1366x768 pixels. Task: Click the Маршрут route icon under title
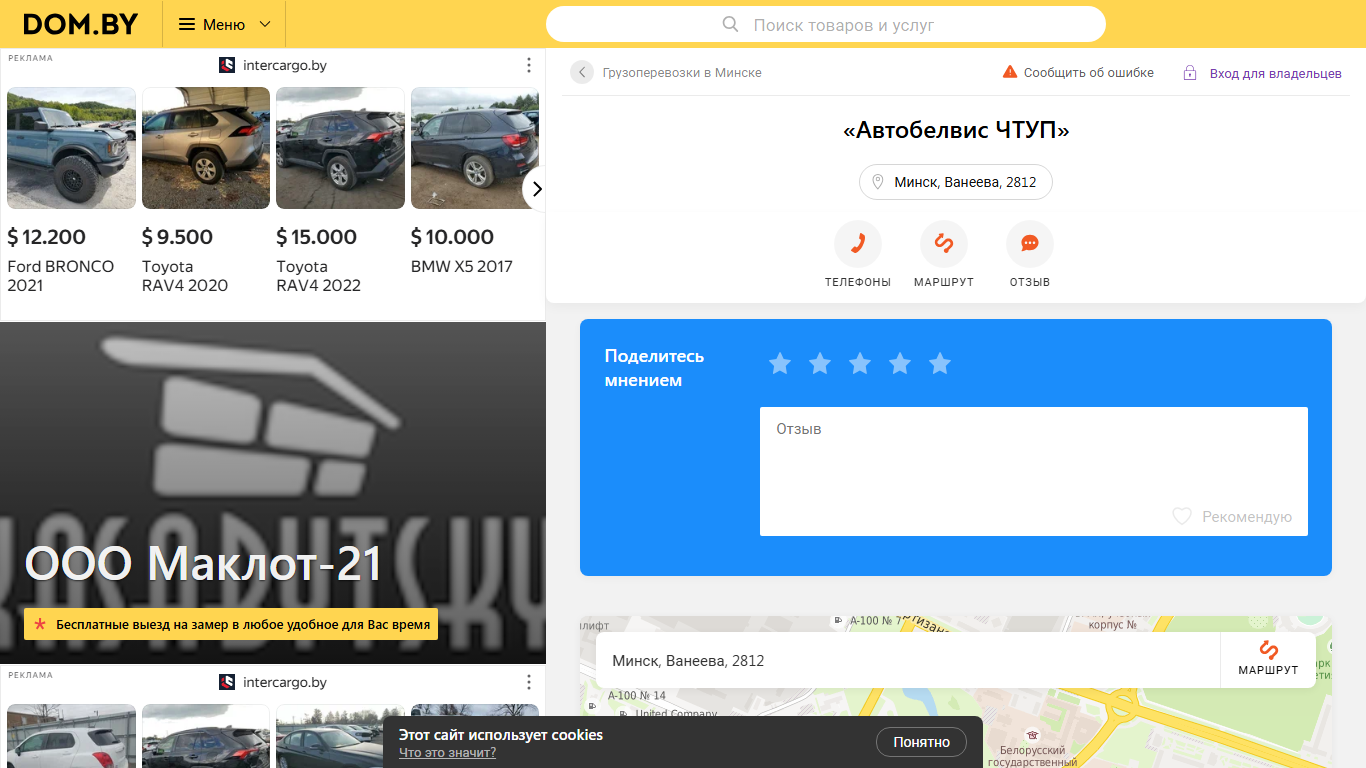click(x=944, y=244)
